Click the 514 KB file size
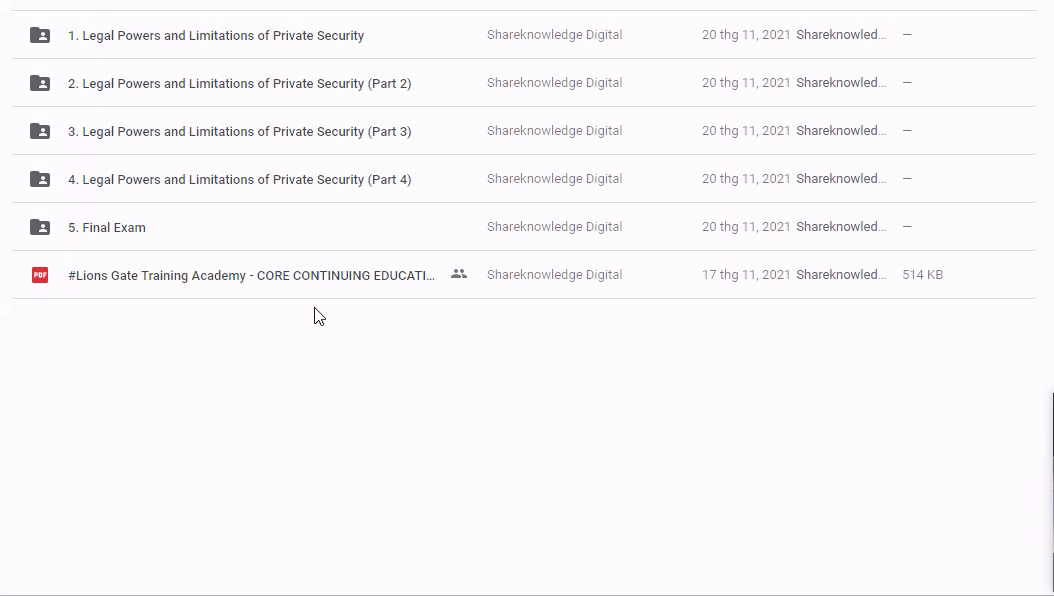Screen dimensions: 1054x596 [x=922, y=275]
